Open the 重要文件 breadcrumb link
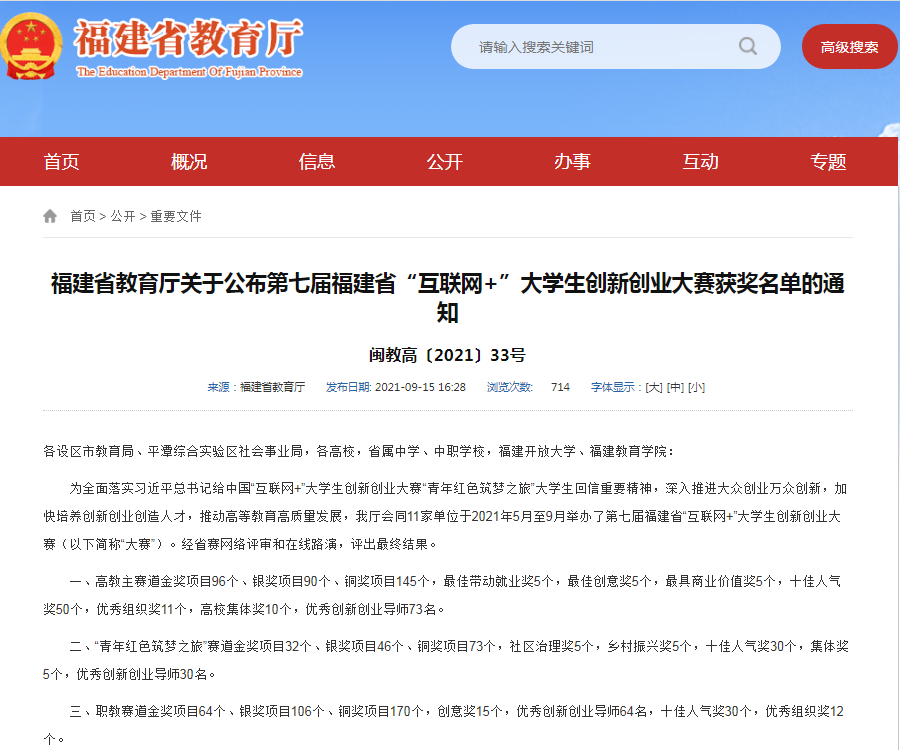Screen dimensions: 900x750 (176, 216)
